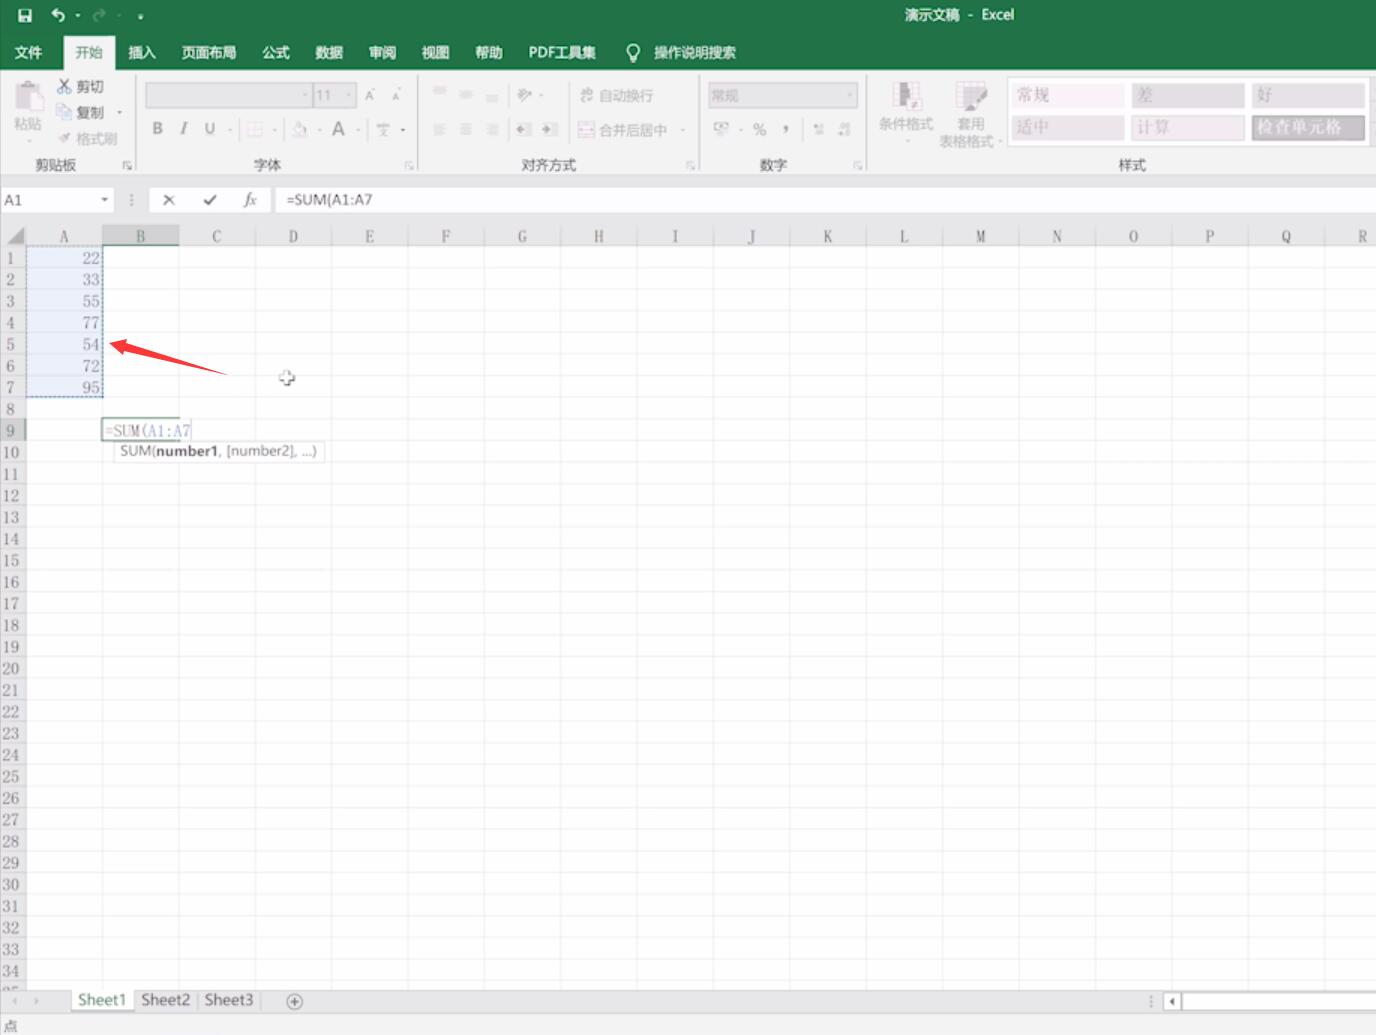The image size is (1376, 1035).
Task: Switch to Sheet2 tab
Action: 165,1000
